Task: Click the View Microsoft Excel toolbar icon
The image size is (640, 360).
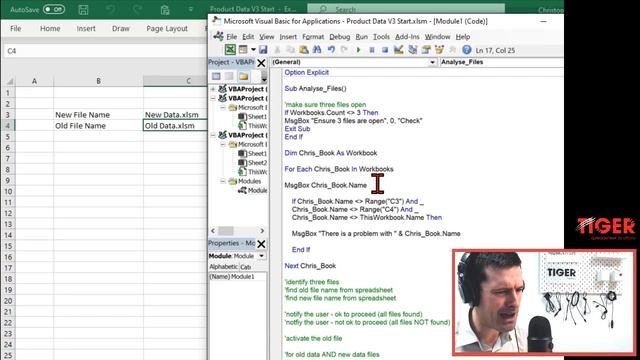Action: (230, 50)
